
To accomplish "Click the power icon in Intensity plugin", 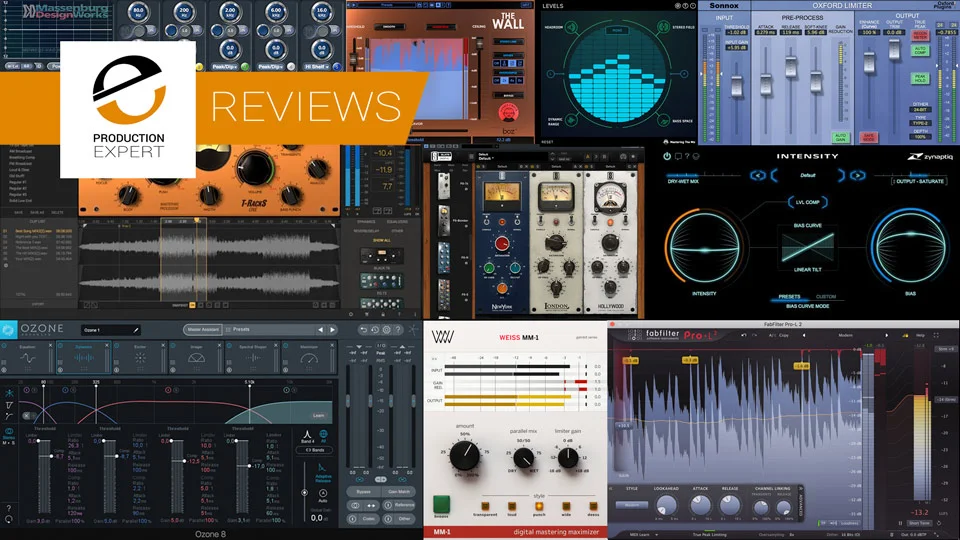I will coord(667,156).
